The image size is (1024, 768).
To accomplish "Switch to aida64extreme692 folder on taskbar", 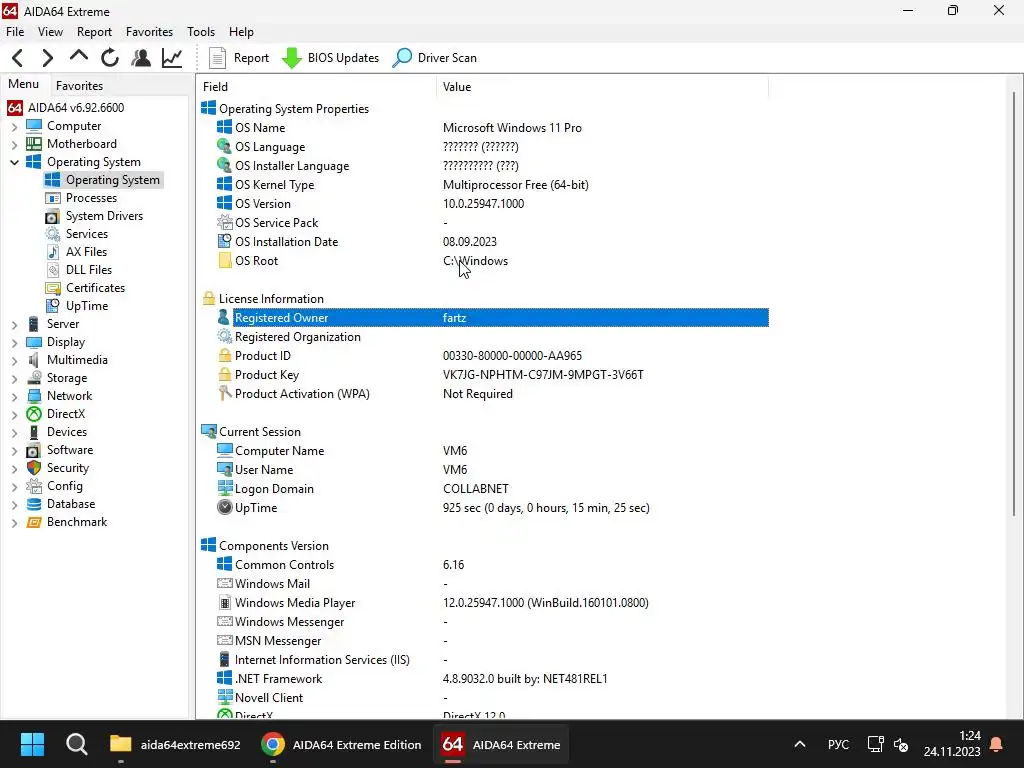I will click(x=175, y=744).
